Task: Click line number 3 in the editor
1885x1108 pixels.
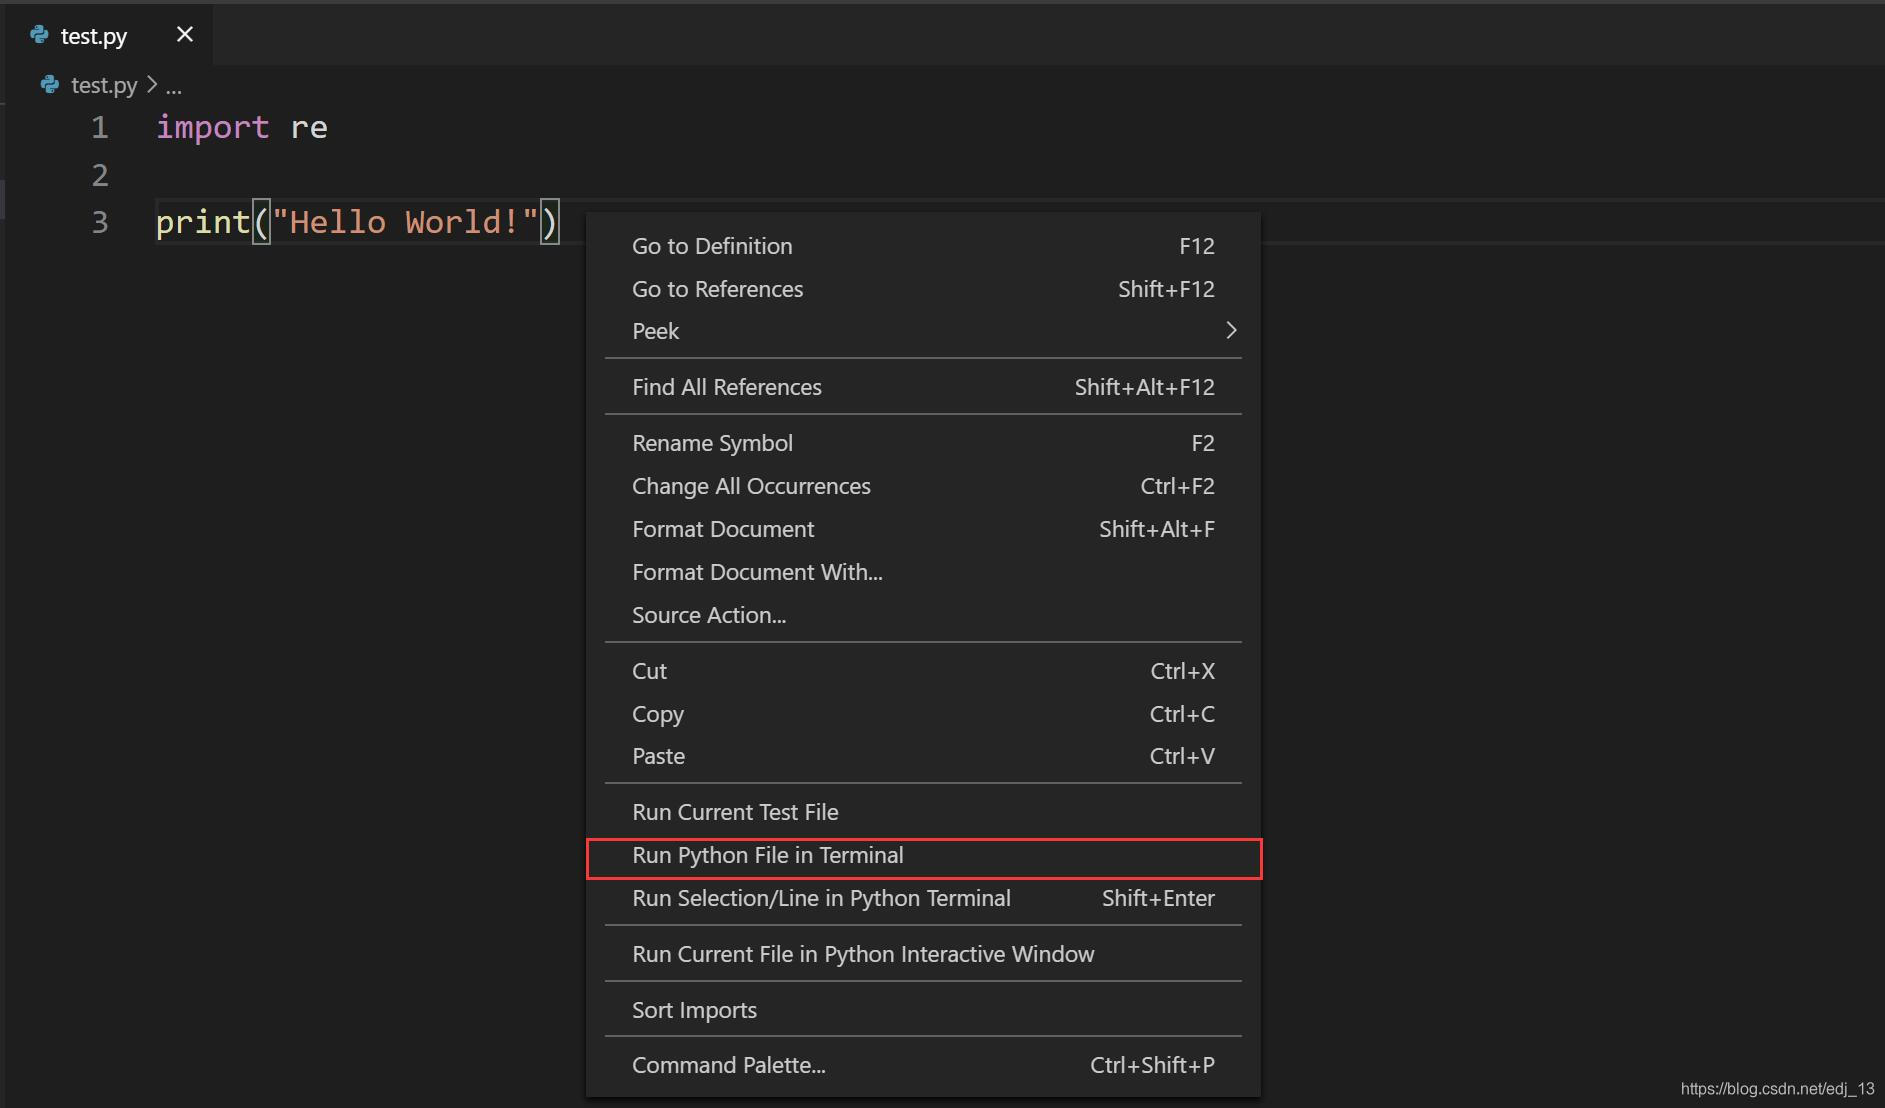Action: coord(99,222)
